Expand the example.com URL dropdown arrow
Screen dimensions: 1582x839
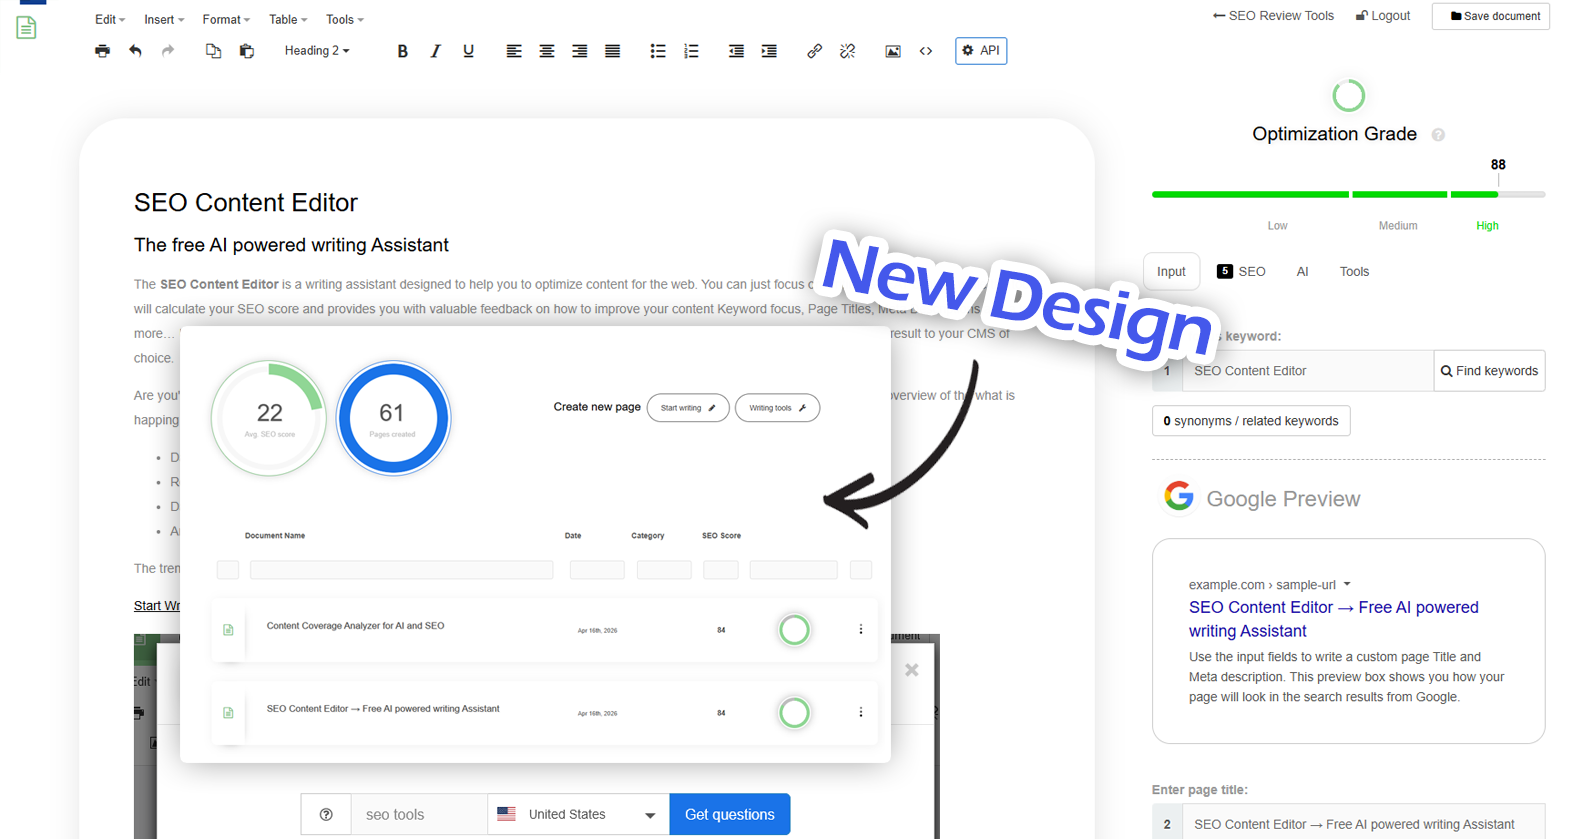point(1347,584)
